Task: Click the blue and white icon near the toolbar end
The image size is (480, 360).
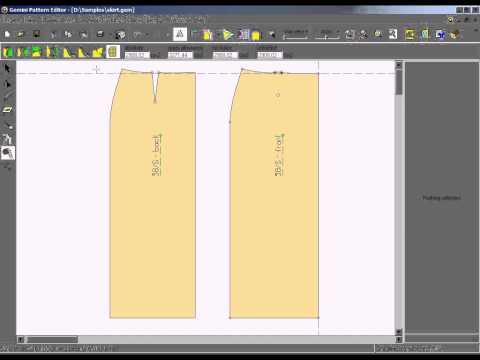Action: pyautogui.click(x=440, y=35)
